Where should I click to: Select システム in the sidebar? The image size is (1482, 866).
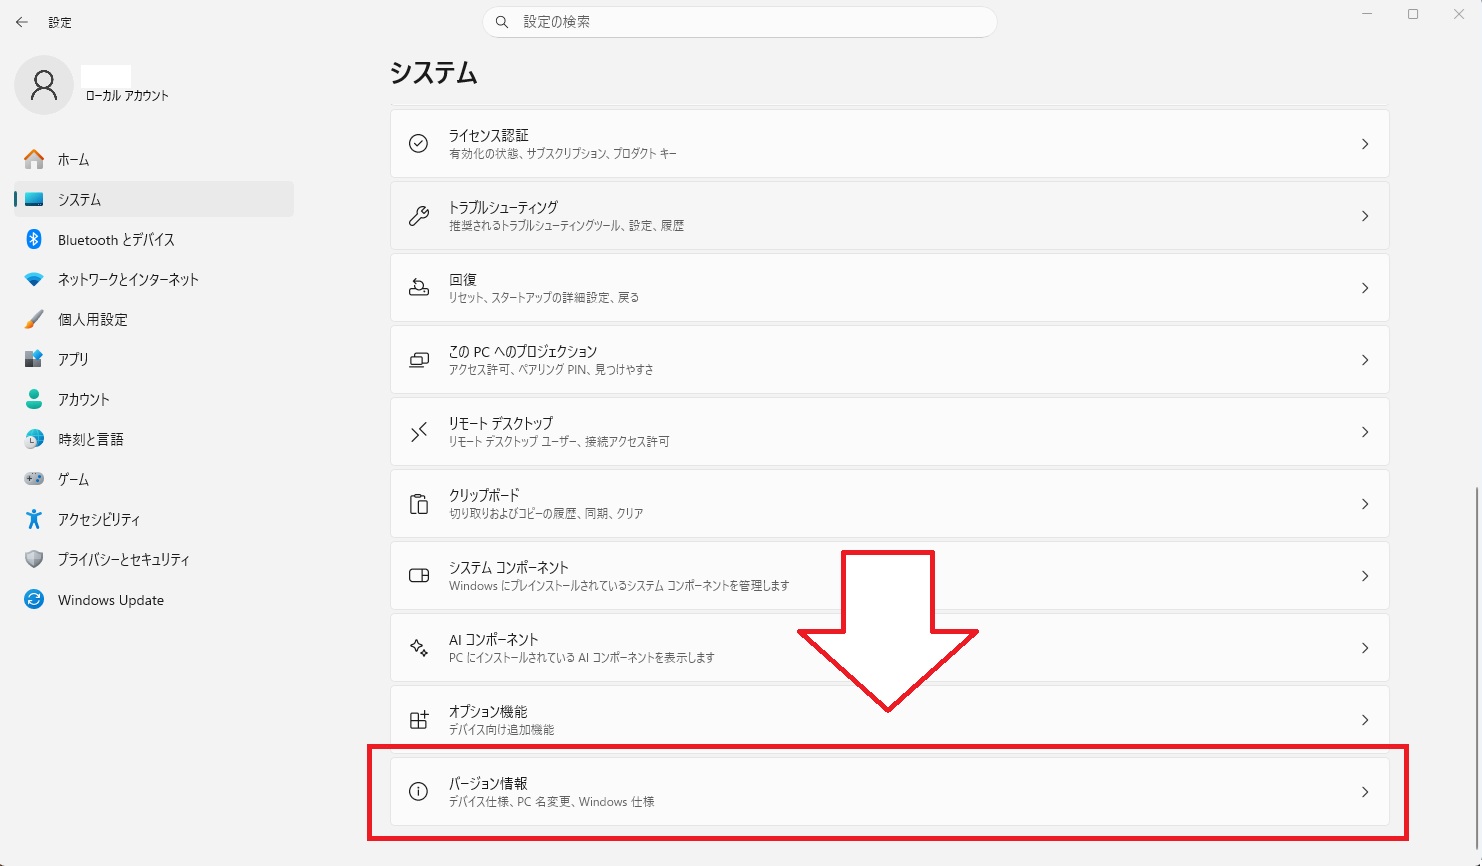(154, 199)
